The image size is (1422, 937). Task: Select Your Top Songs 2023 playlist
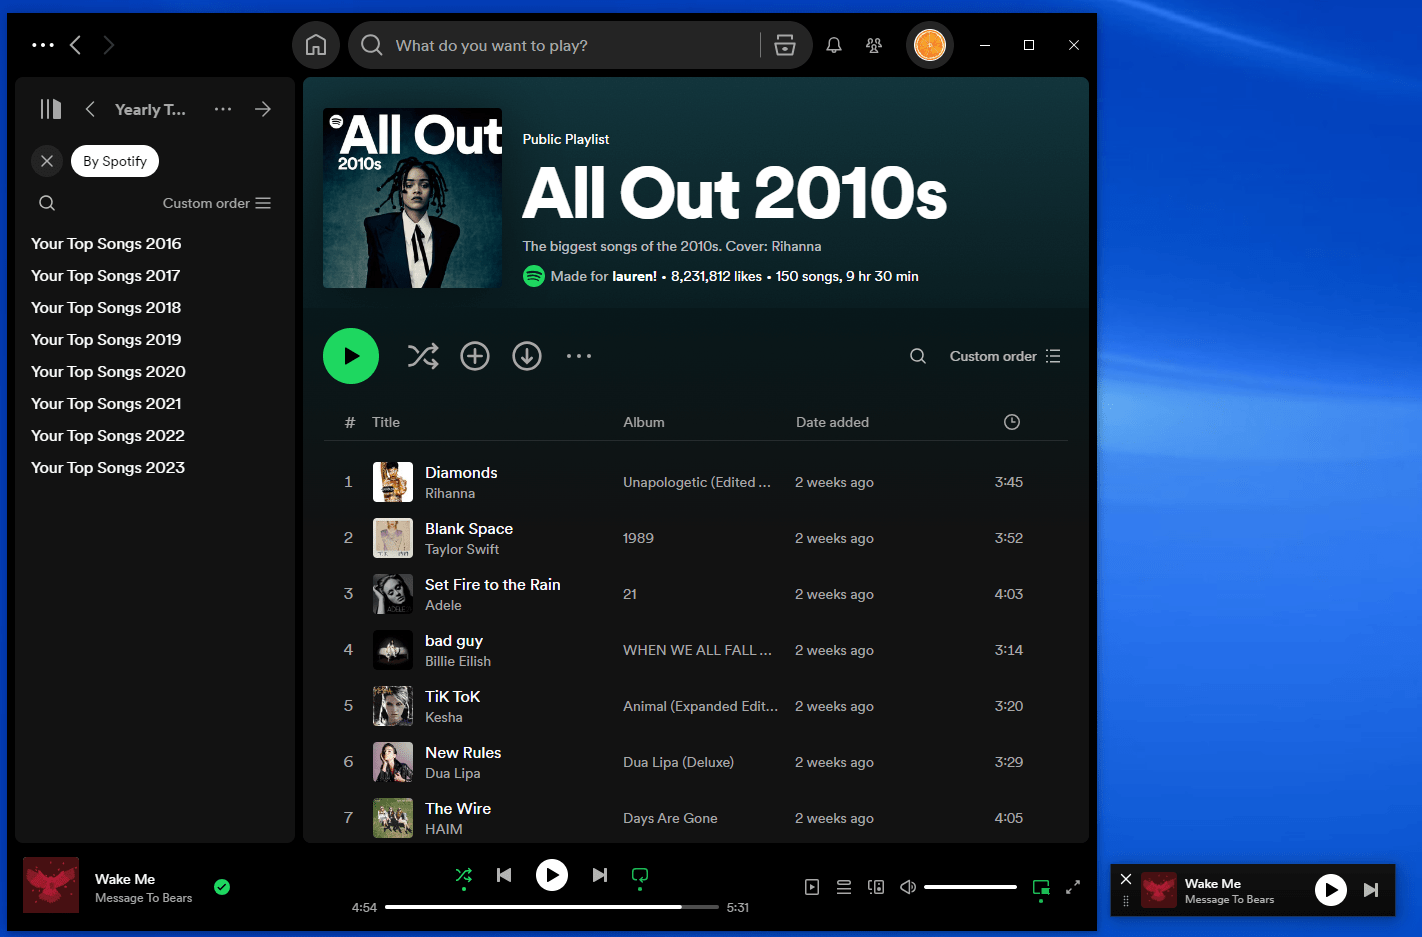(x=108, y=467)
